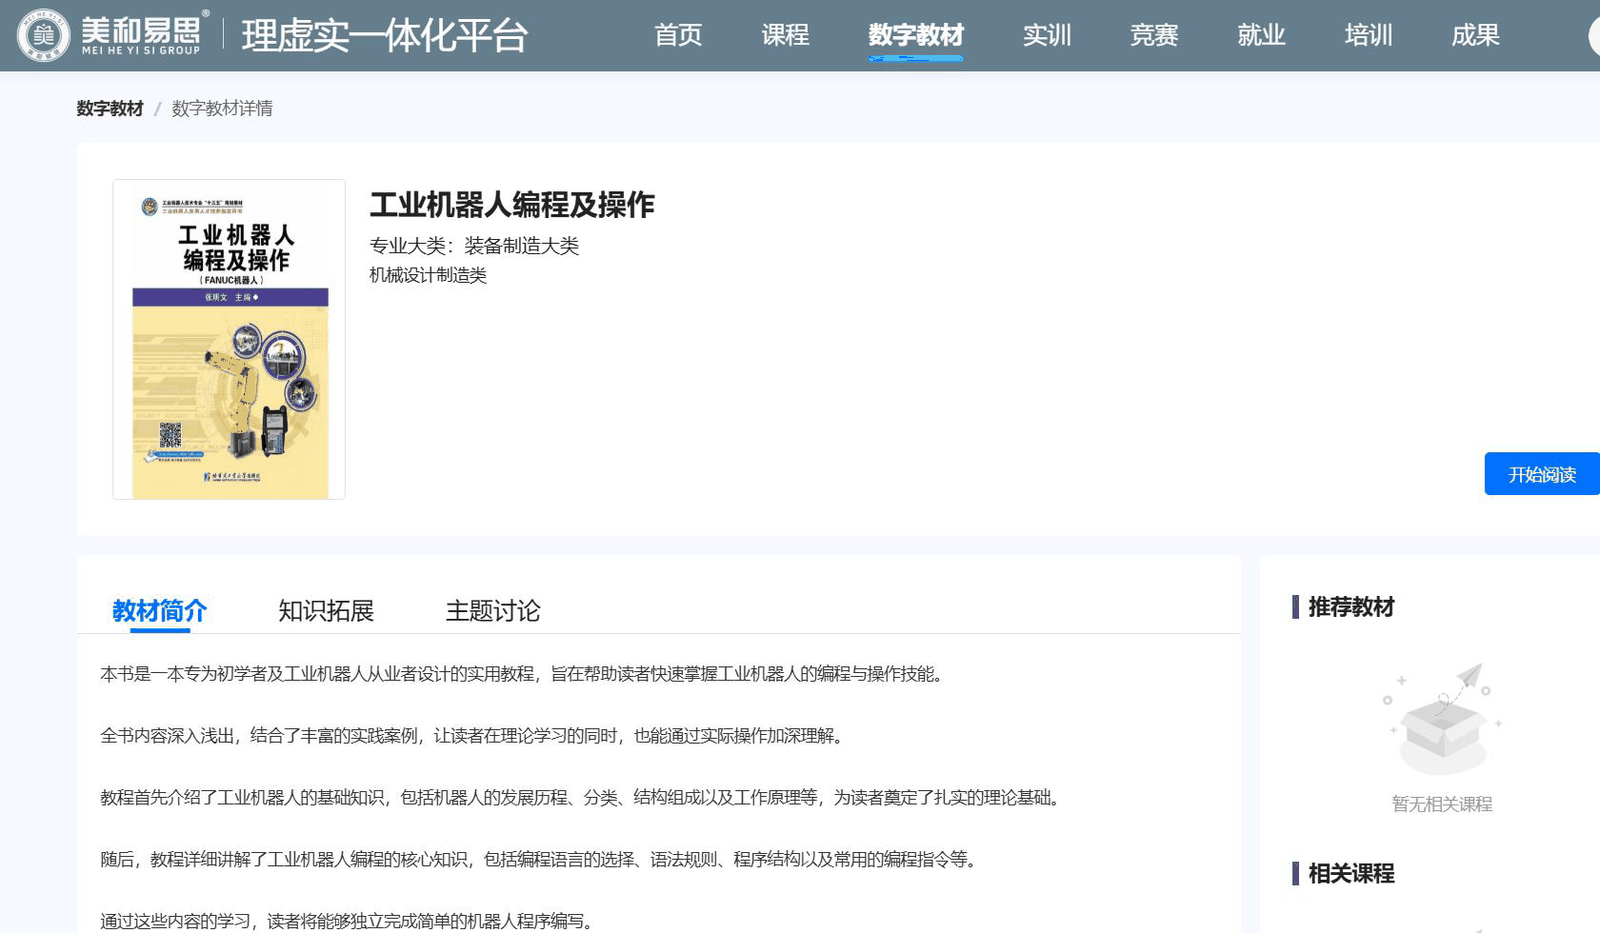The width and height of the screenshot is (1600, 933).
Task: Open the 就业 navigation item
Action: pos(1261,35)
